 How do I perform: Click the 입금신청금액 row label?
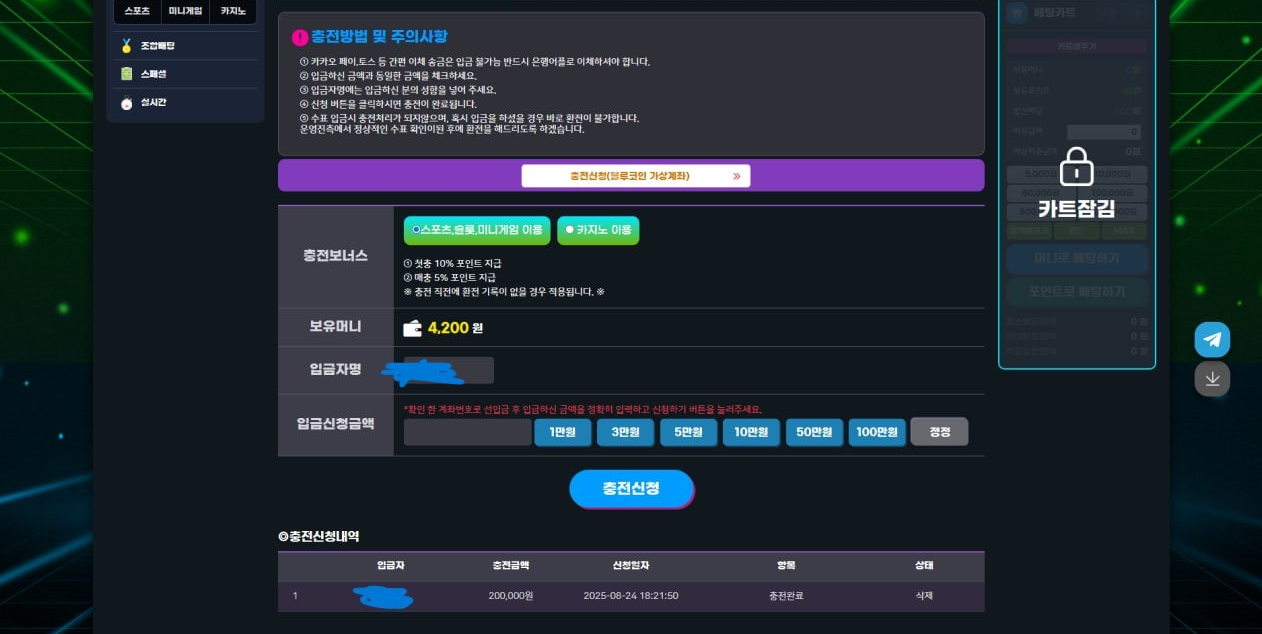(336, 424)
